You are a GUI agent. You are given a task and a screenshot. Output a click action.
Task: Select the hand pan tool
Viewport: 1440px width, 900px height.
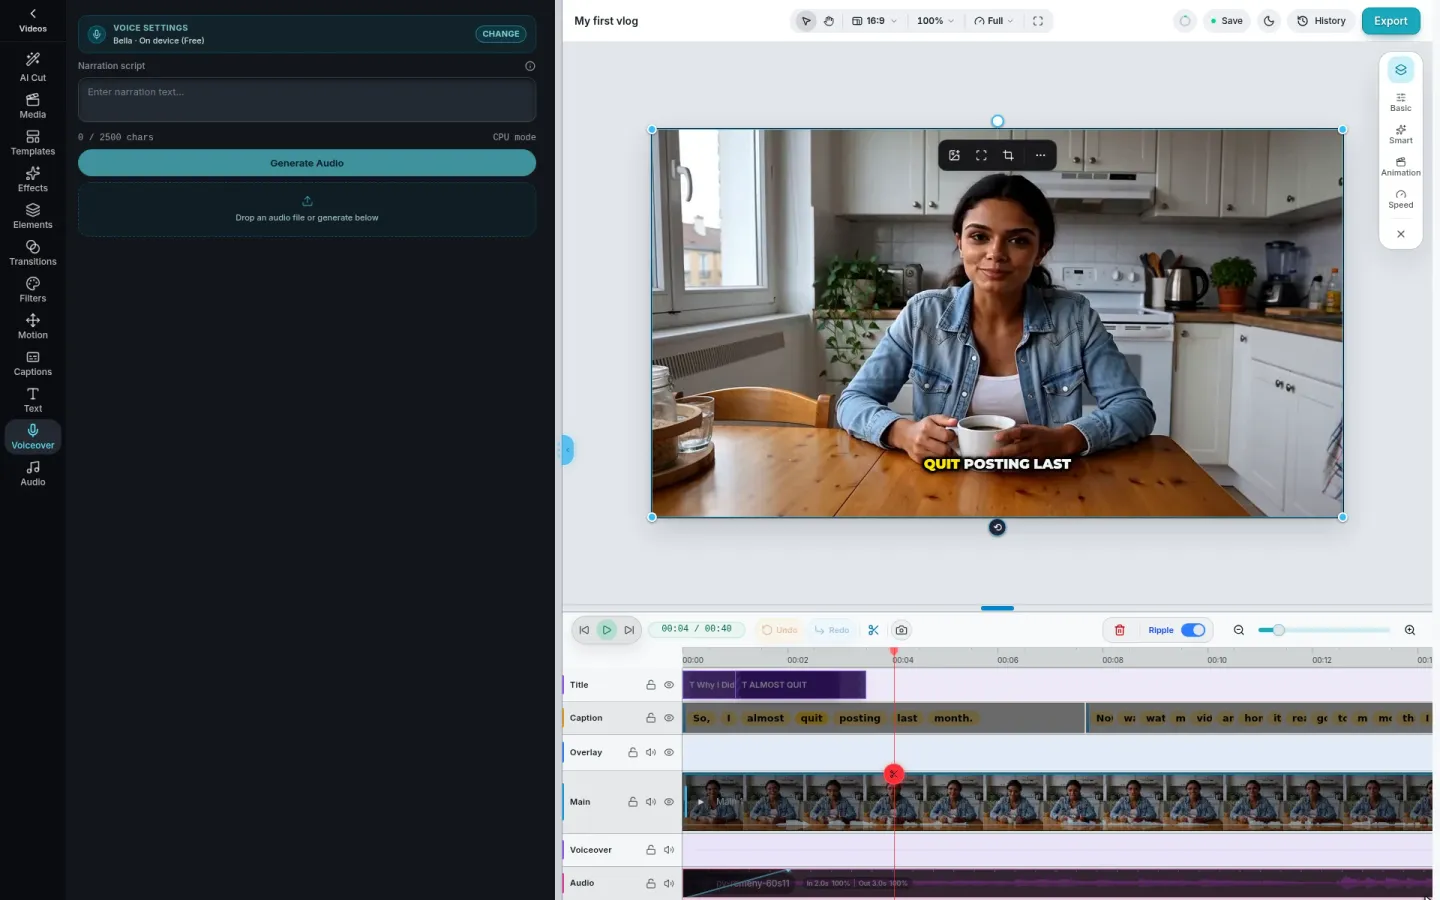tap(829, 21)
